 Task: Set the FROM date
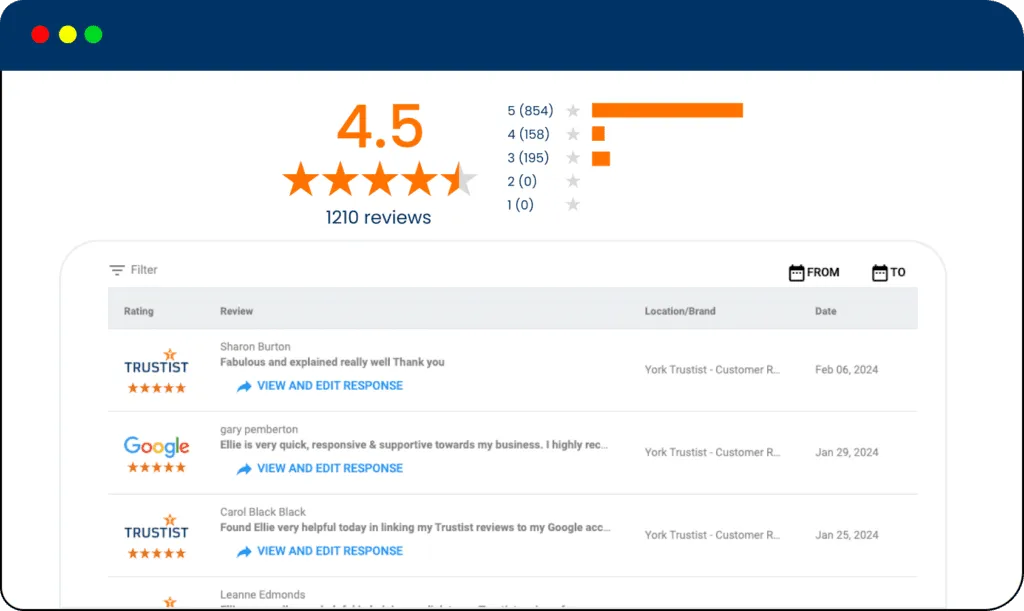(823, 272)
